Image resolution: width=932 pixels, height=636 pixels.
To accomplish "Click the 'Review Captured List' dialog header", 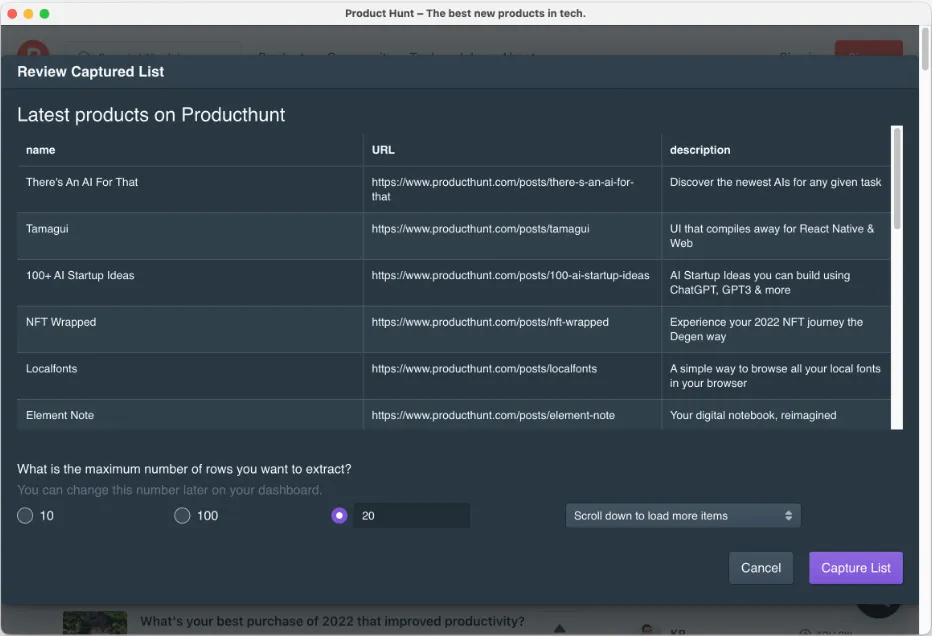I will (90, 71).
